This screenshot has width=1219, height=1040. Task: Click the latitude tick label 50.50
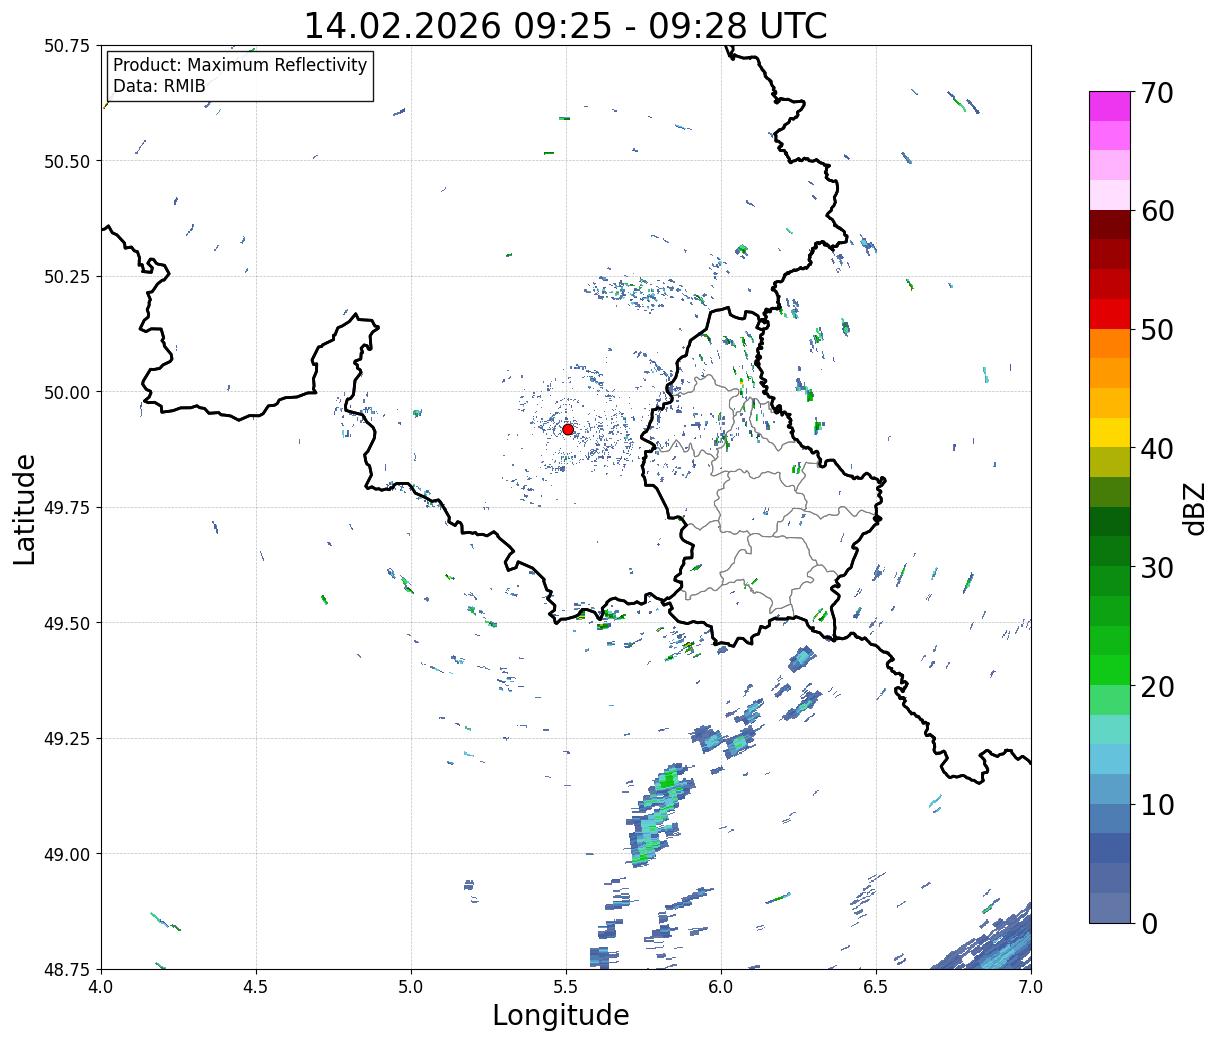(66, 161)
